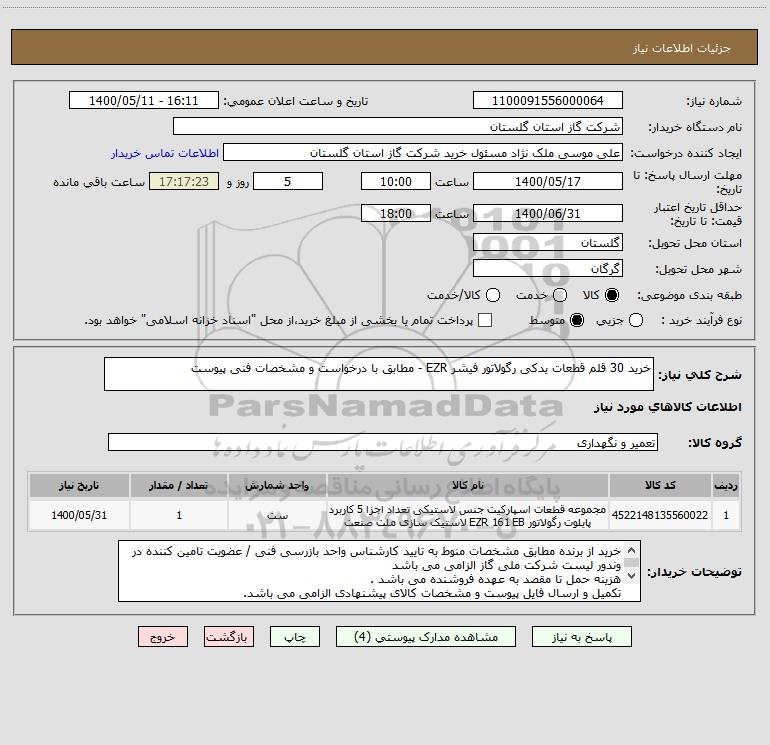Select the خدمت radio button
Image resolution: width=770 pixels, height=745 pixels.
pyautogui.click(x=560, y=295)
